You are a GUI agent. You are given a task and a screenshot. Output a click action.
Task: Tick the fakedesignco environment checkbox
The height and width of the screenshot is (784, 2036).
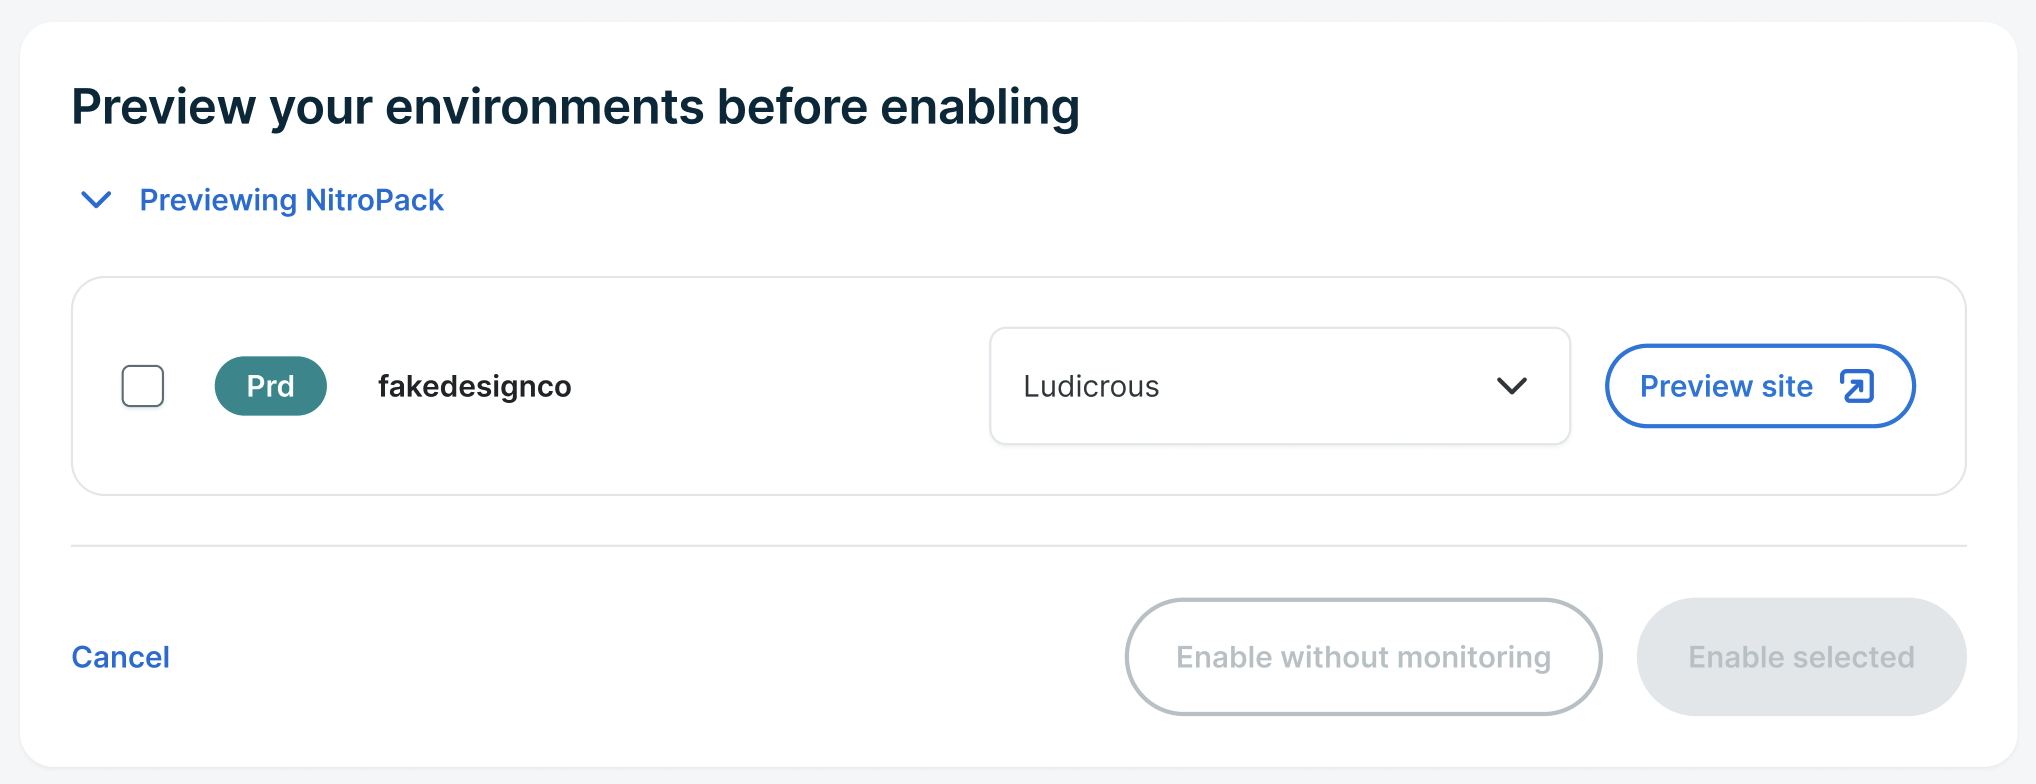pos(143,386)
